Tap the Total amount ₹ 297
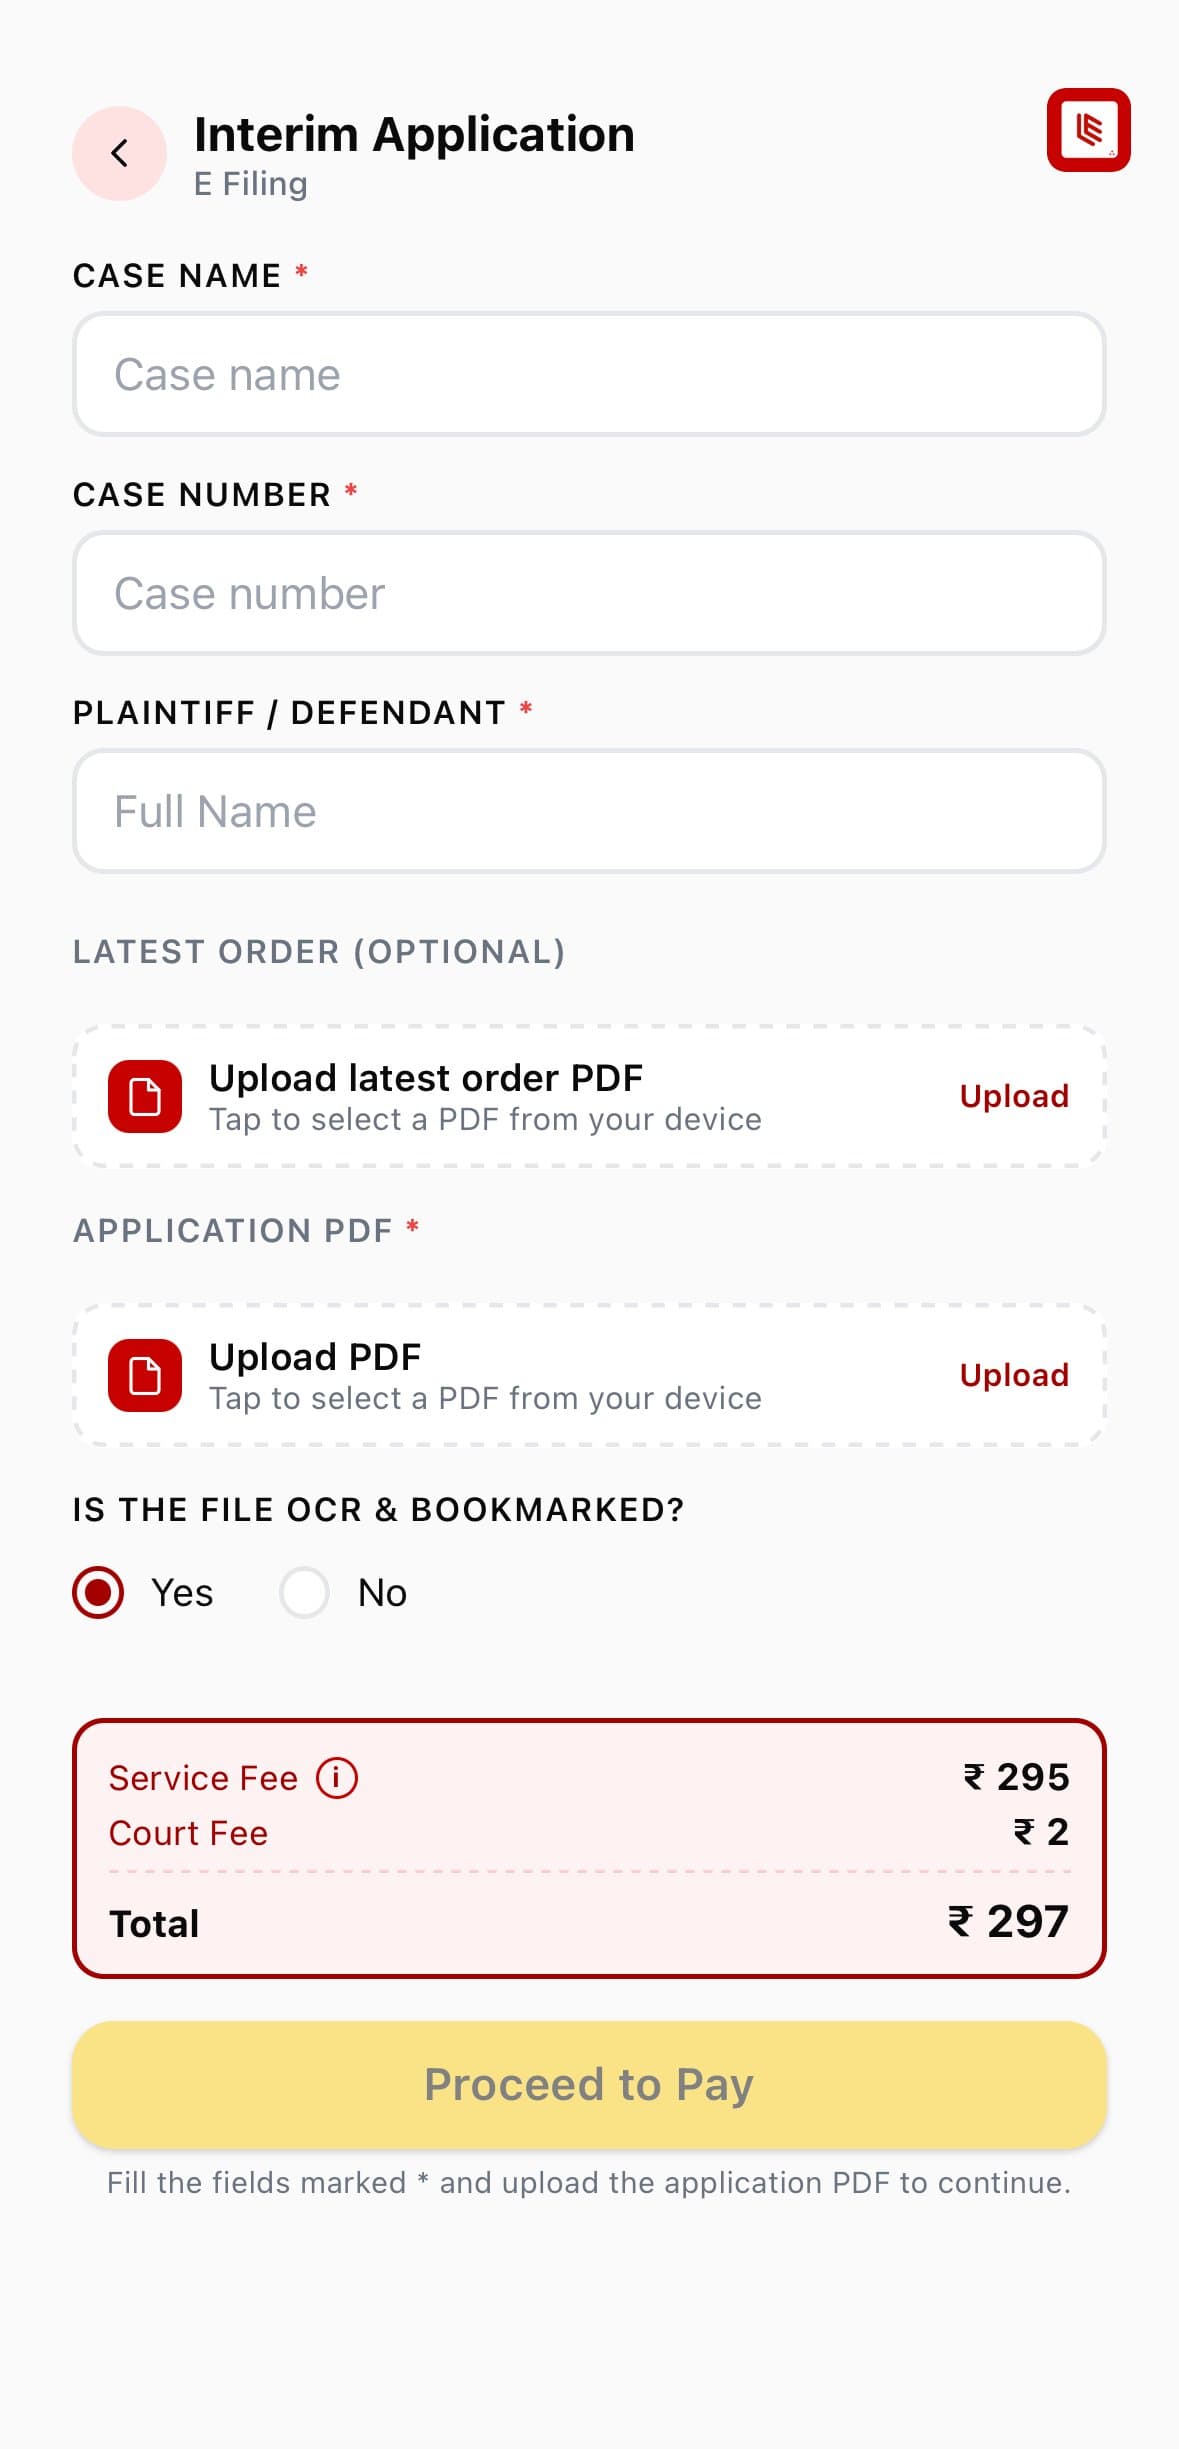 [x=1008, y=1921]
